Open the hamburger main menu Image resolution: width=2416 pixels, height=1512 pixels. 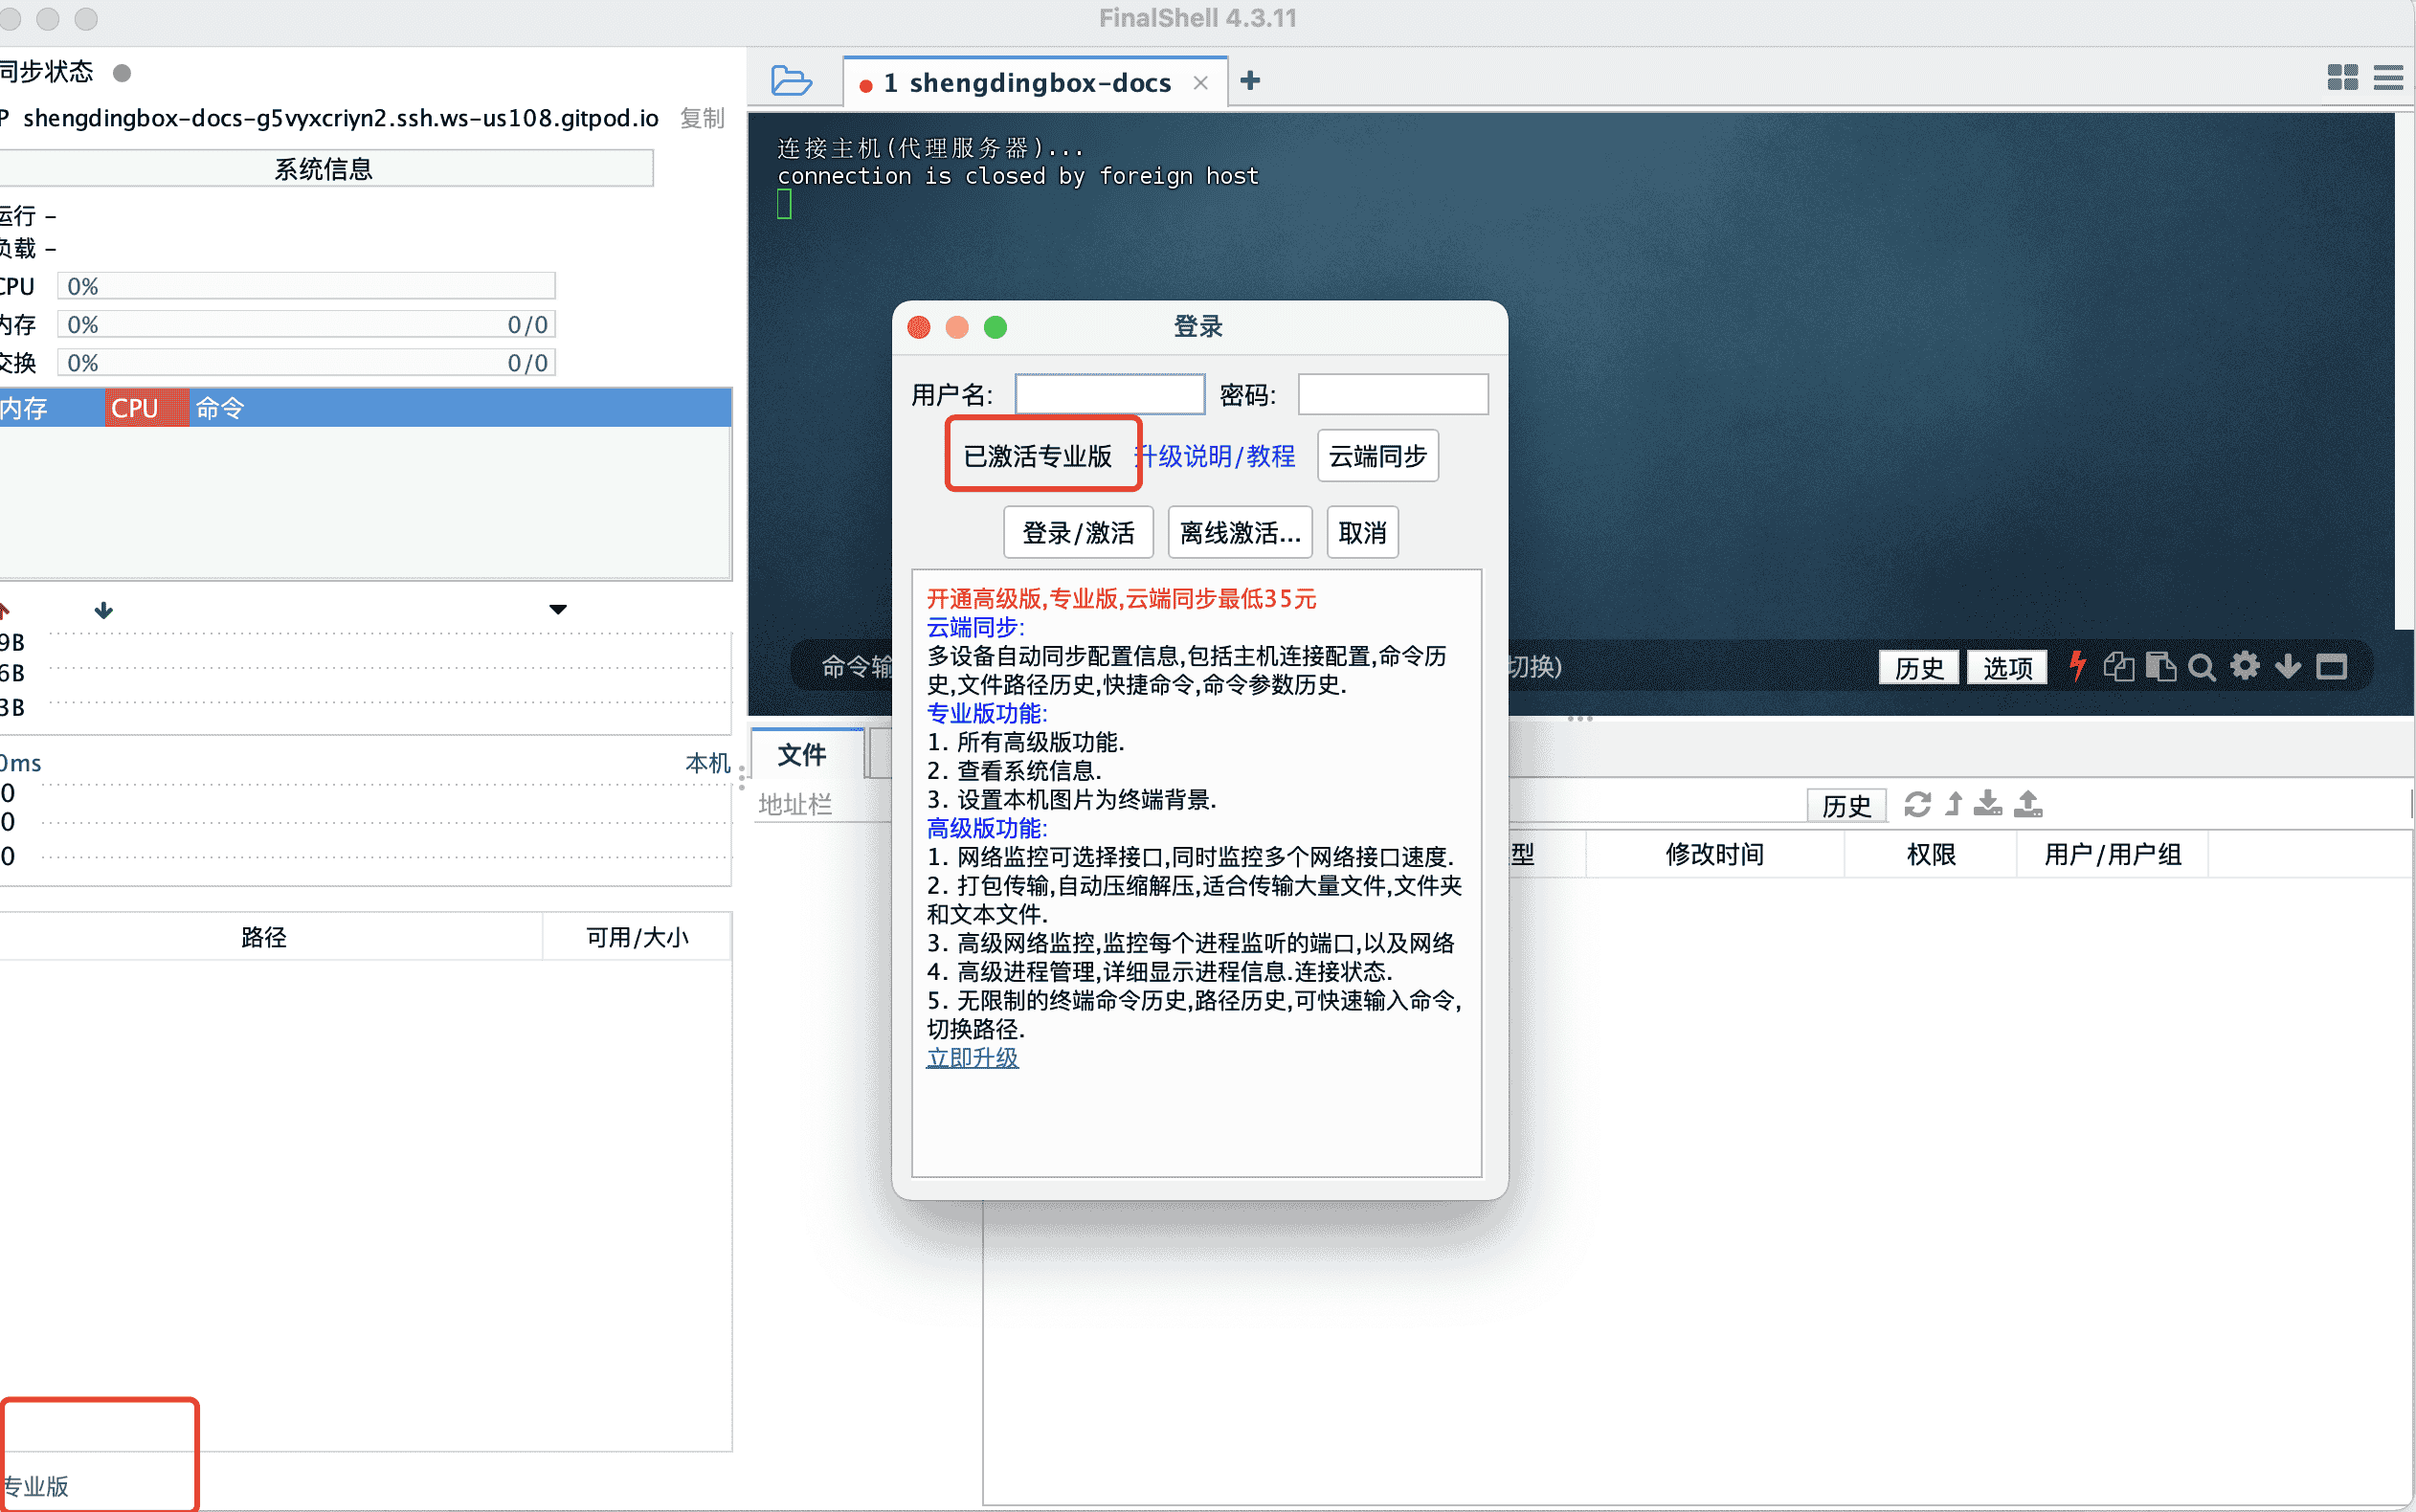point(2388,77)
